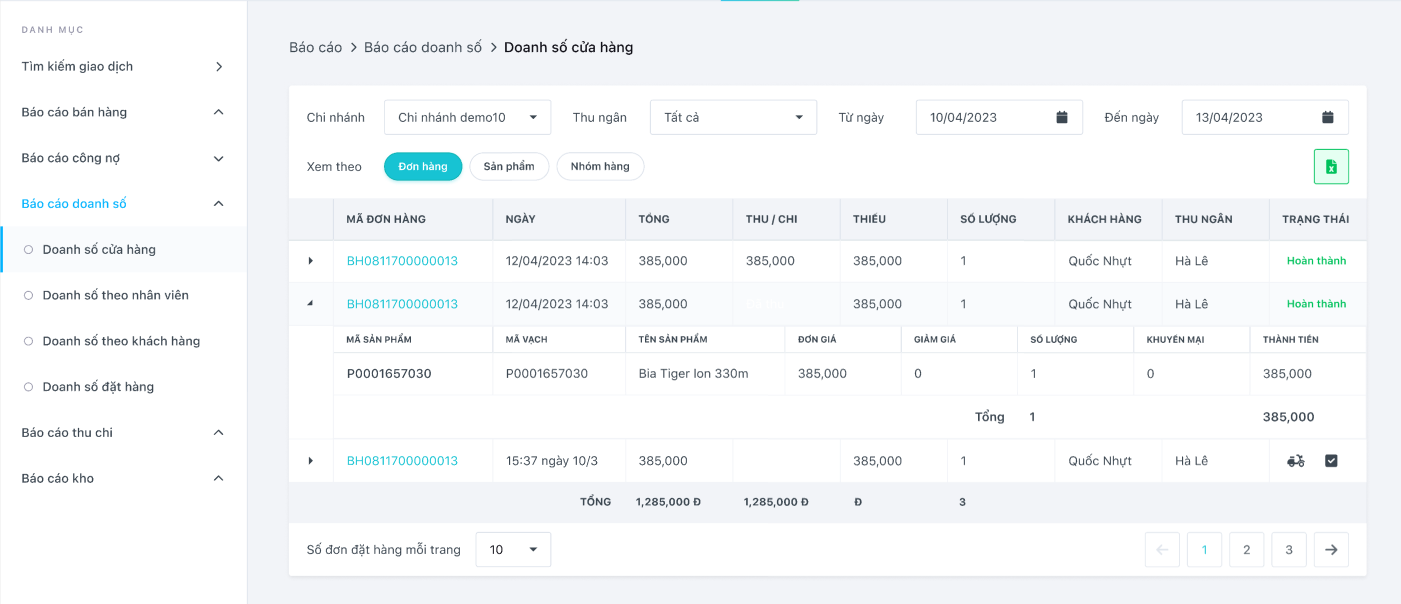Click the Excel export icon
This screenshot has height=604, width=1401.
1331,167
